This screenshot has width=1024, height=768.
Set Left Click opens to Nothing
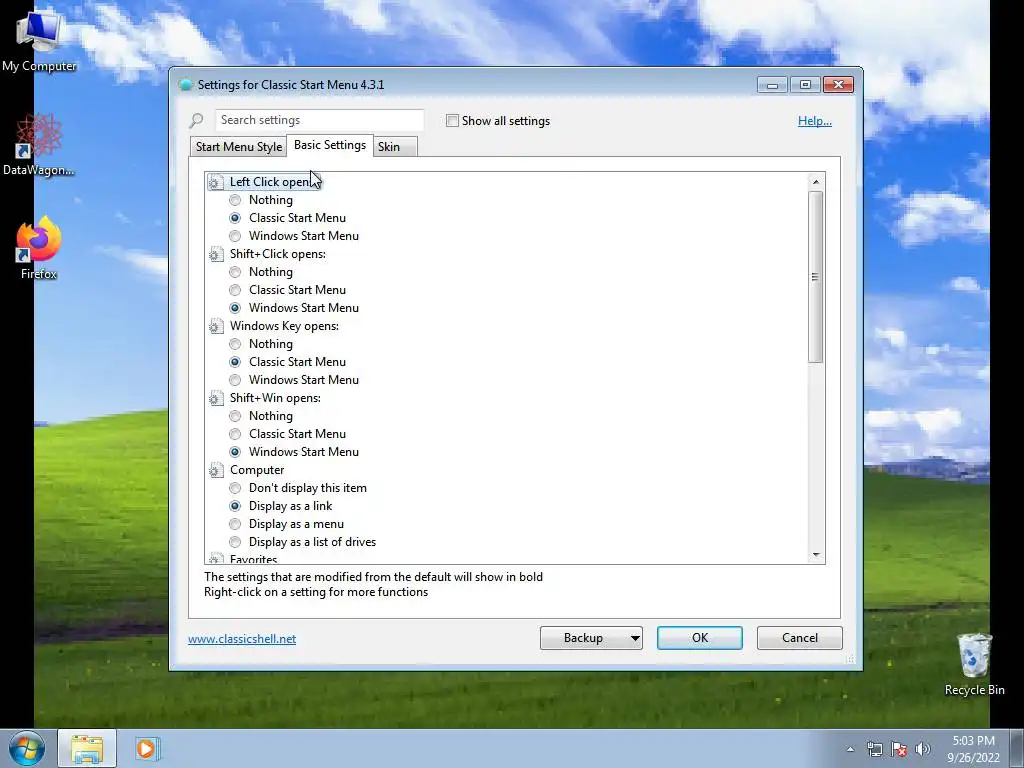point(235,200)
